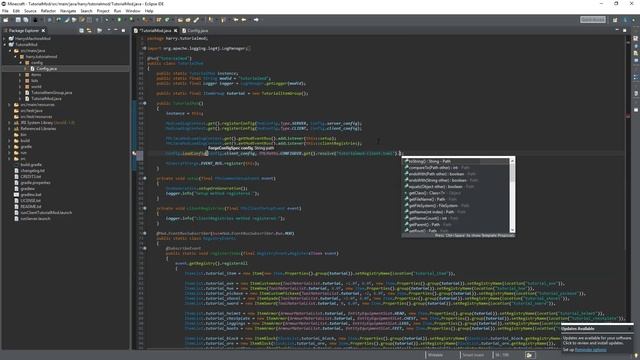640x360 pixels.
Task: Open the Navigate menu
Action: tap(68, 11)
